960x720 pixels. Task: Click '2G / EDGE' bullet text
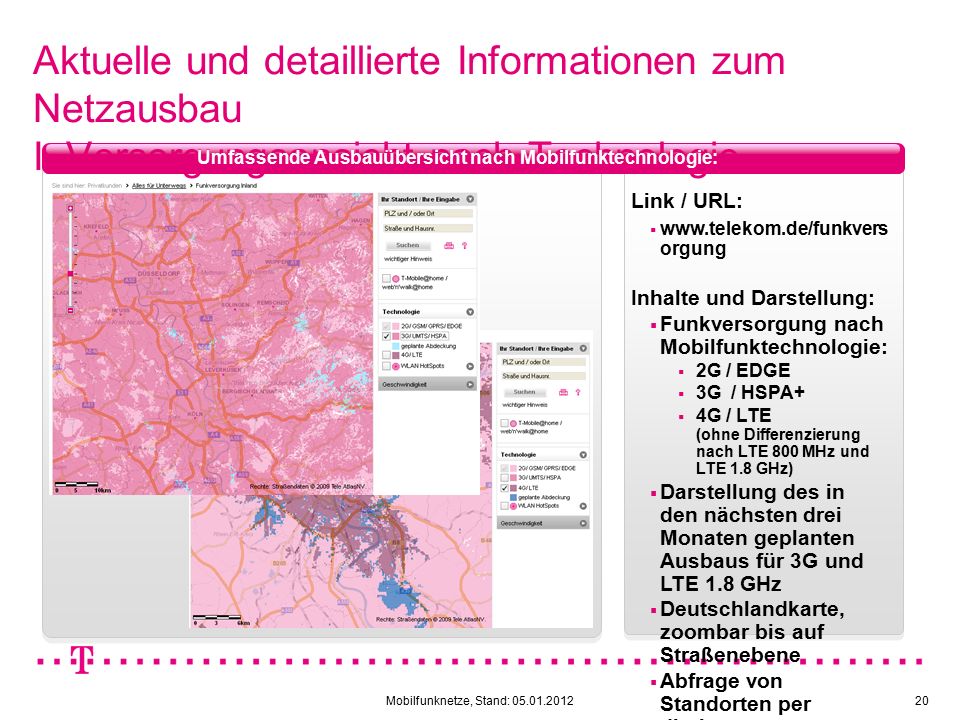click(x=743, y=370)
